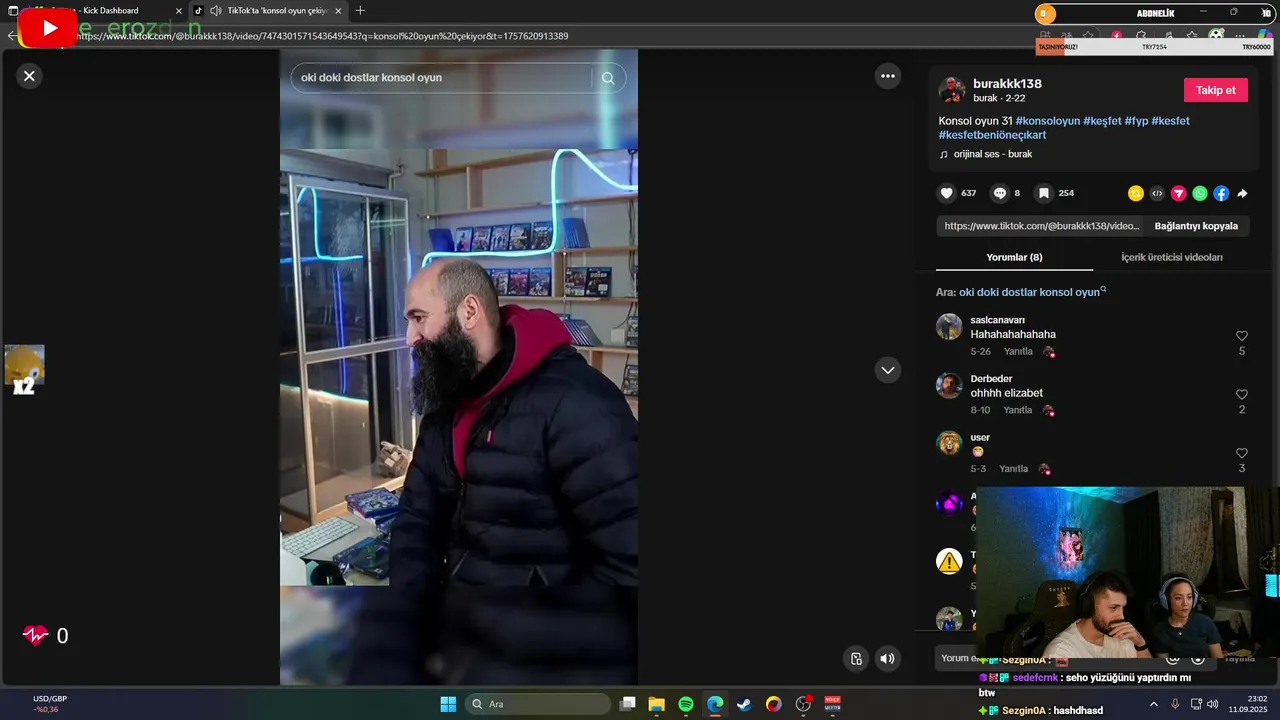The height and width of the screenshot is (720, 1280).
Task: Open lion avatar of 'user' commenter
Action: click(949, 443)
